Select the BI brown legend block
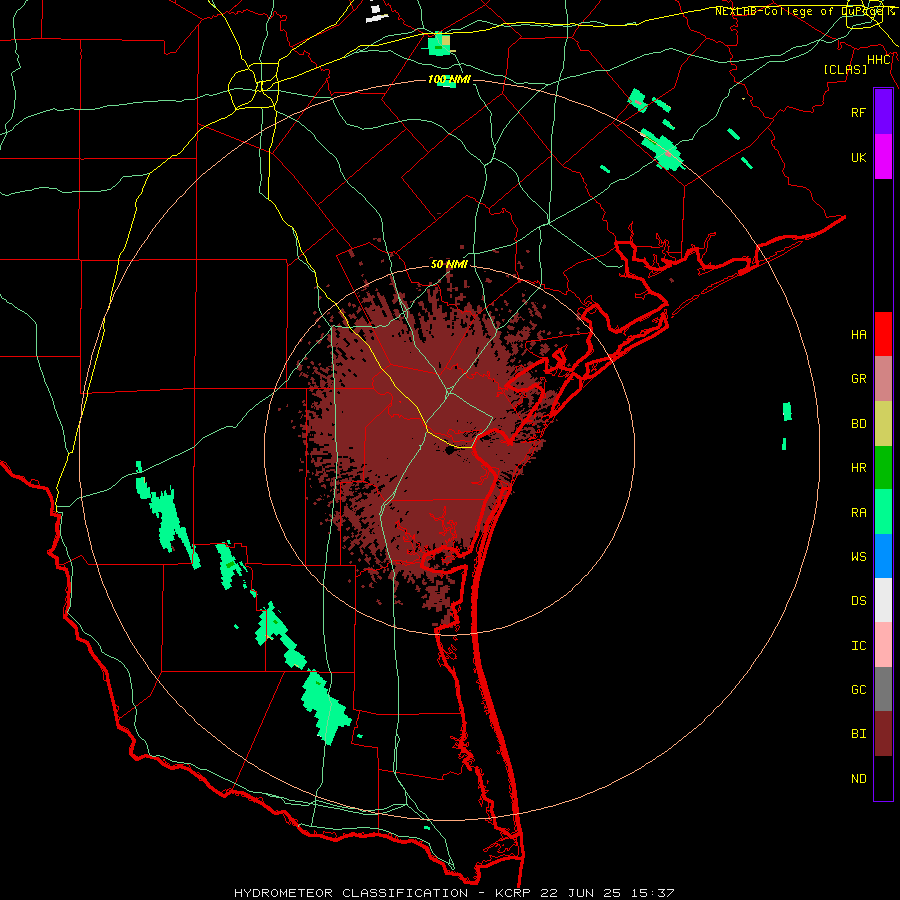Viewport: 900px width, 900px height. 883,734
